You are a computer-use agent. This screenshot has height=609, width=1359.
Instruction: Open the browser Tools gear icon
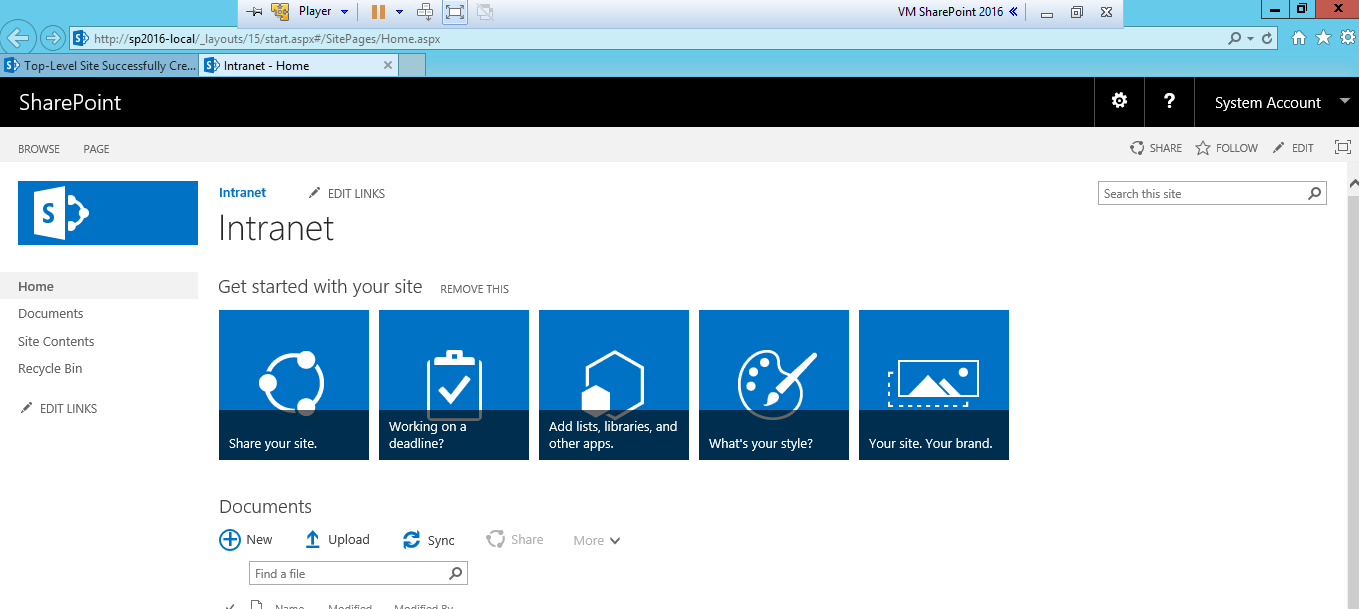(x=1347, y=38)
